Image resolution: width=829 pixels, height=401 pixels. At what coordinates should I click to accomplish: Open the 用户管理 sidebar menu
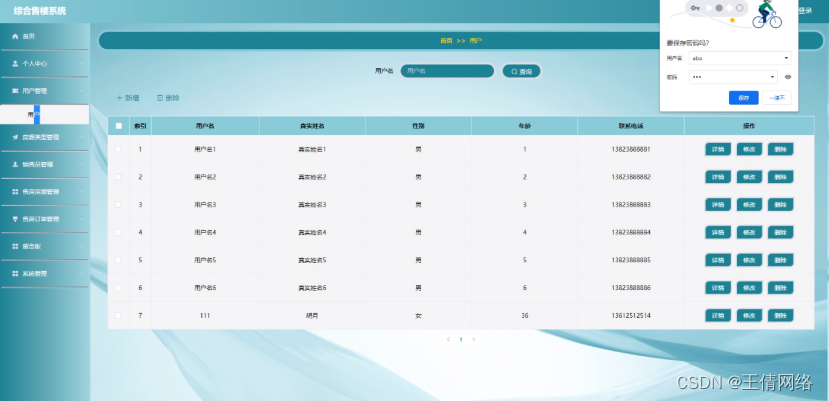pos(44,91)
